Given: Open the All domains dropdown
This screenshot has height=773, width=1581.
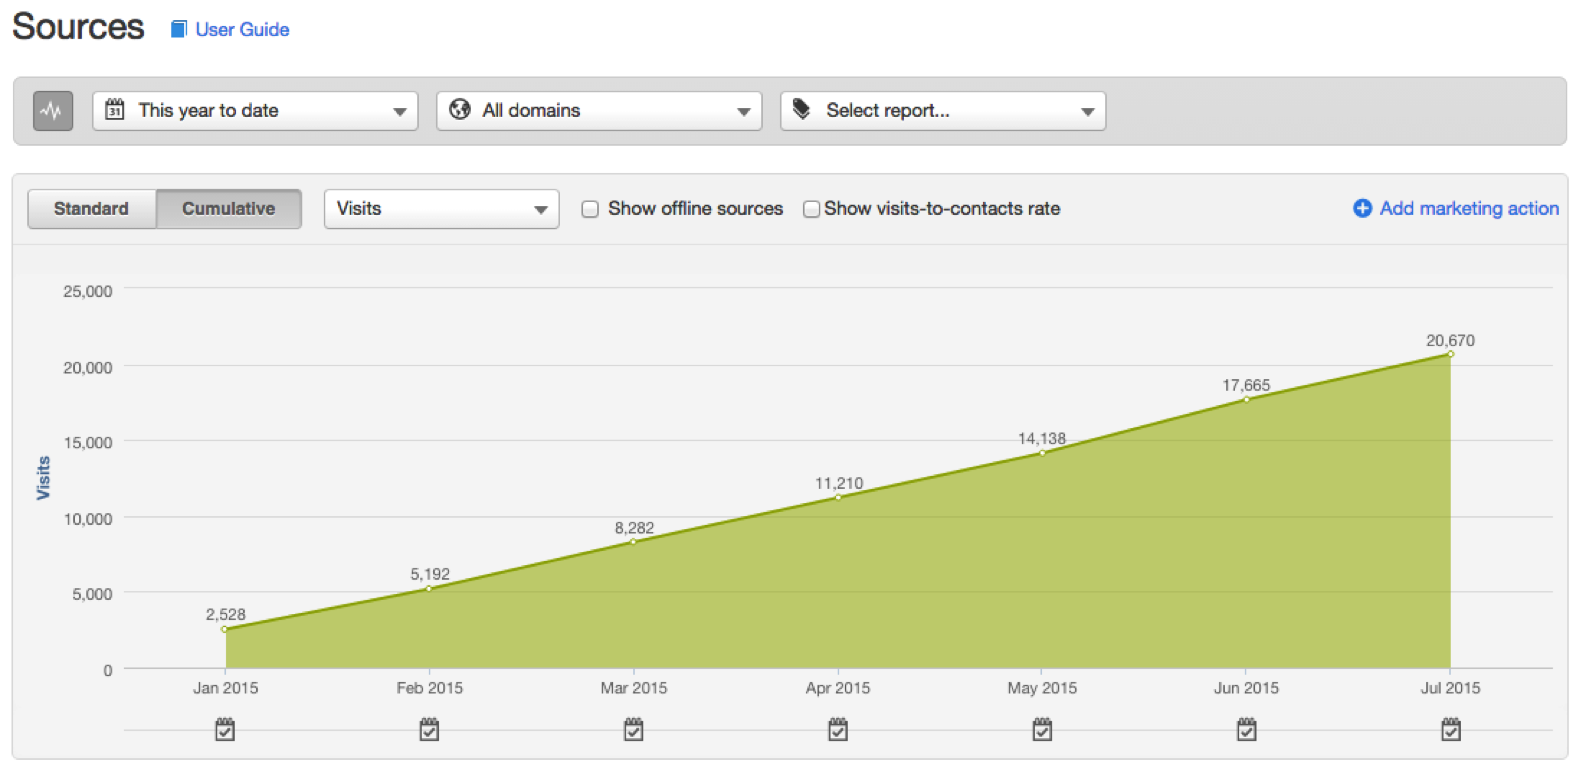Looking at the screenshot, I should tap(599, 111).
